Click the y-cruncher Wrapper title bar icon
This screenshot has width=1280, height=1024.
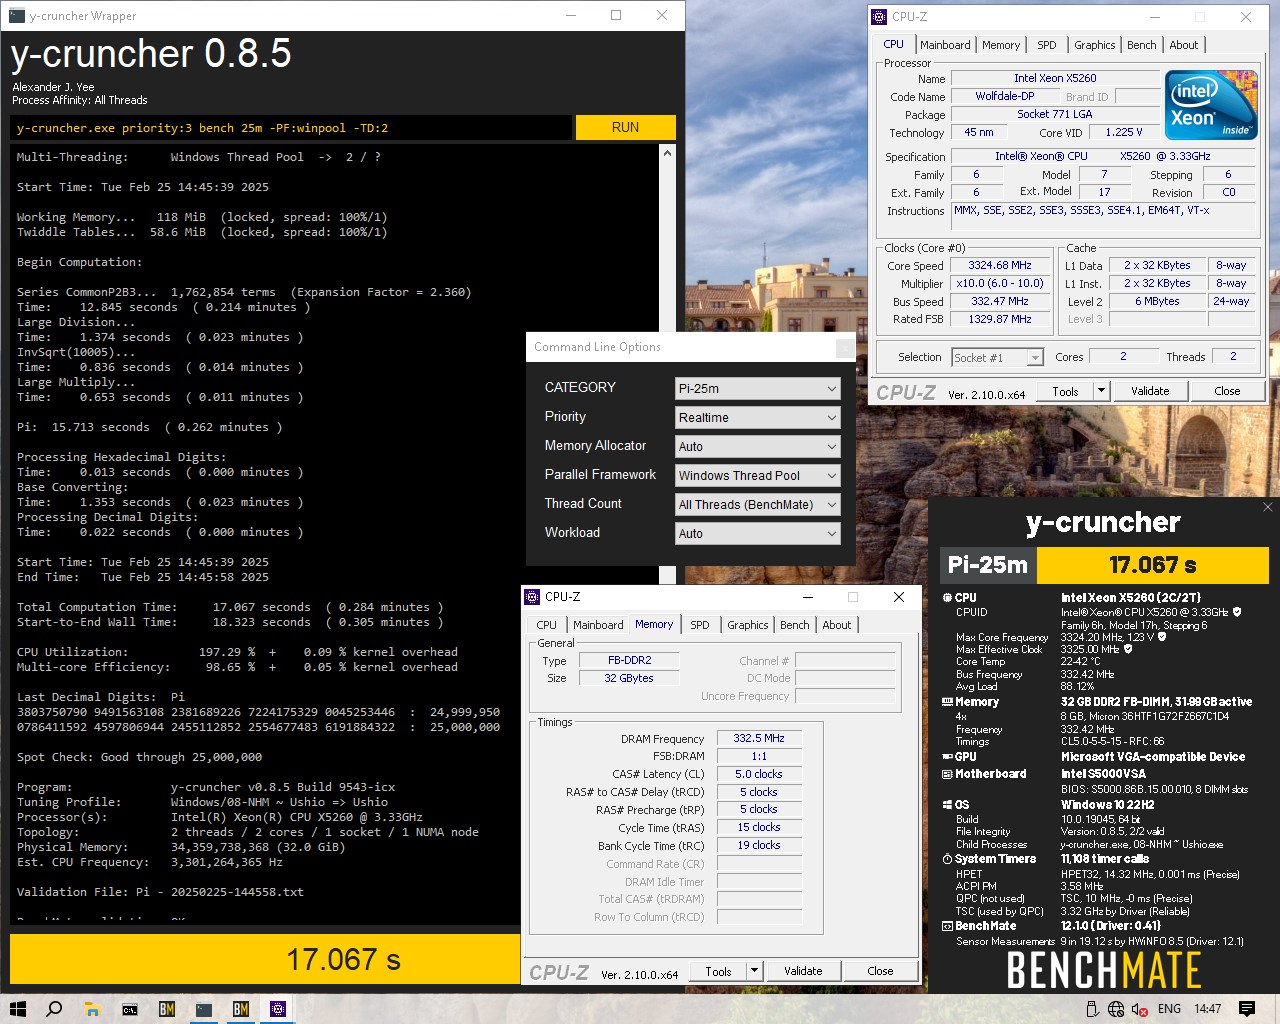click(16, 16)
